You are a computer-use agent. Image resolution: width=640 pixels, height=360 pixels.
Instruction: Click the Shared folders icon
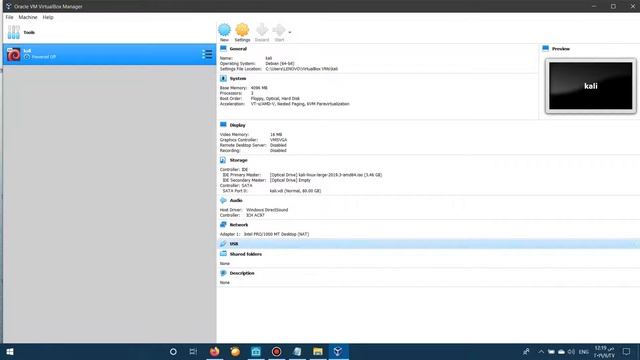(223, 253)
